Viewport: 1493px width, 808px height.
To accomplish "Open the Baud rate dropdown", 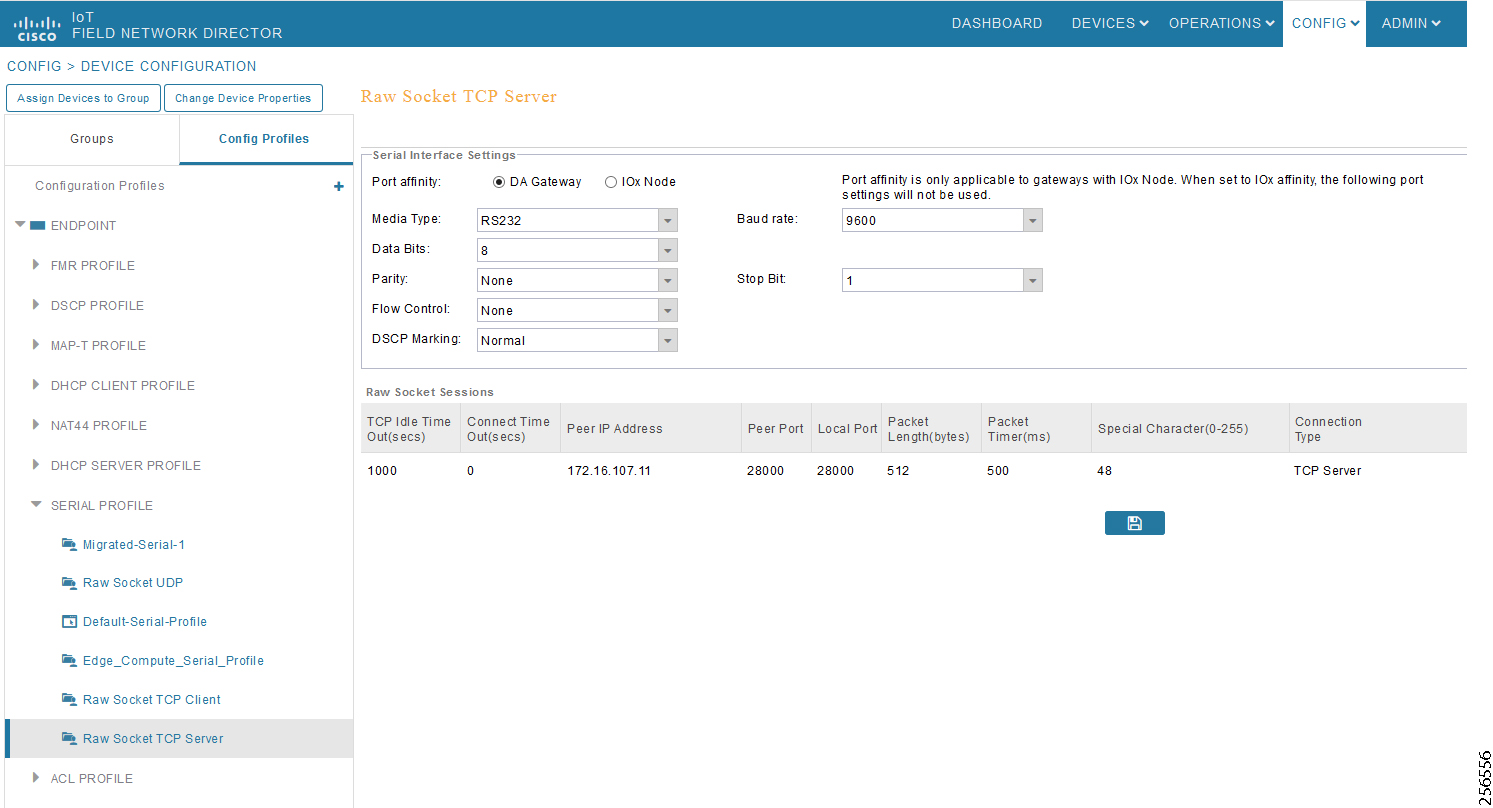I will (1033, 220).
